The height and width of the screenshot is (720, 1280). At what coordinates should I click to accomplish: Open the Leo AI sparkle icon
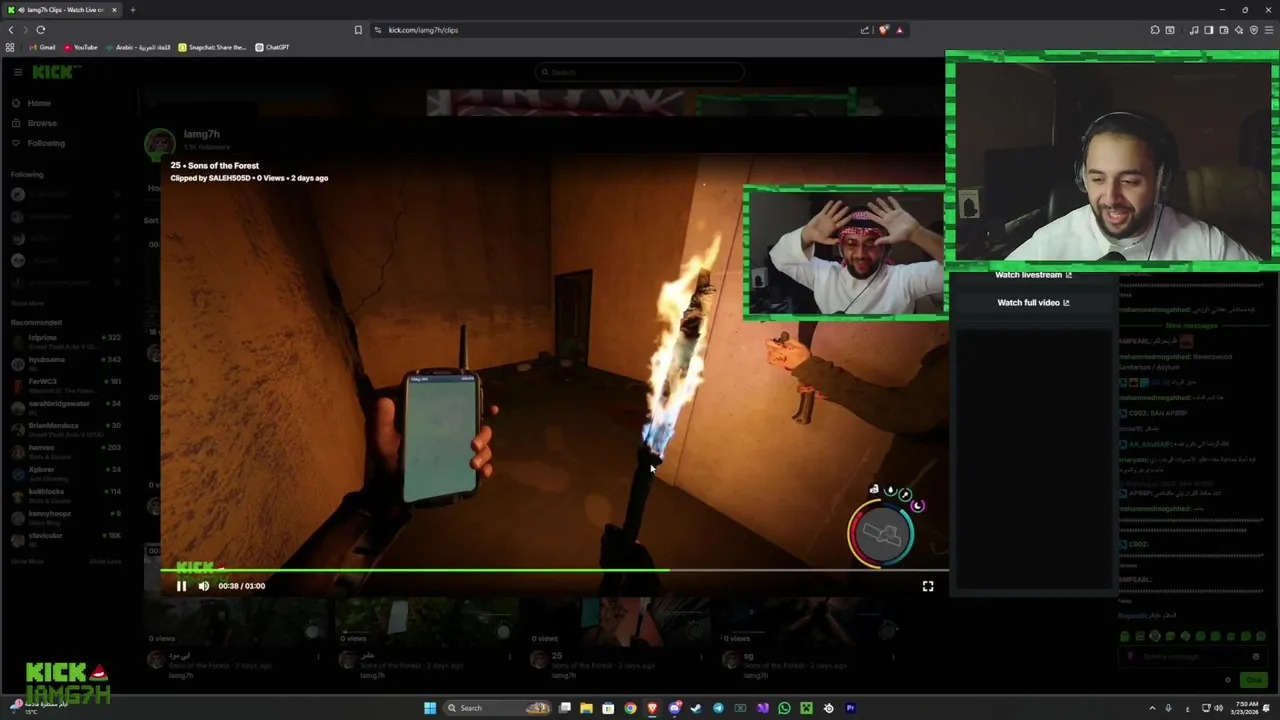(x=1239, y=30)
